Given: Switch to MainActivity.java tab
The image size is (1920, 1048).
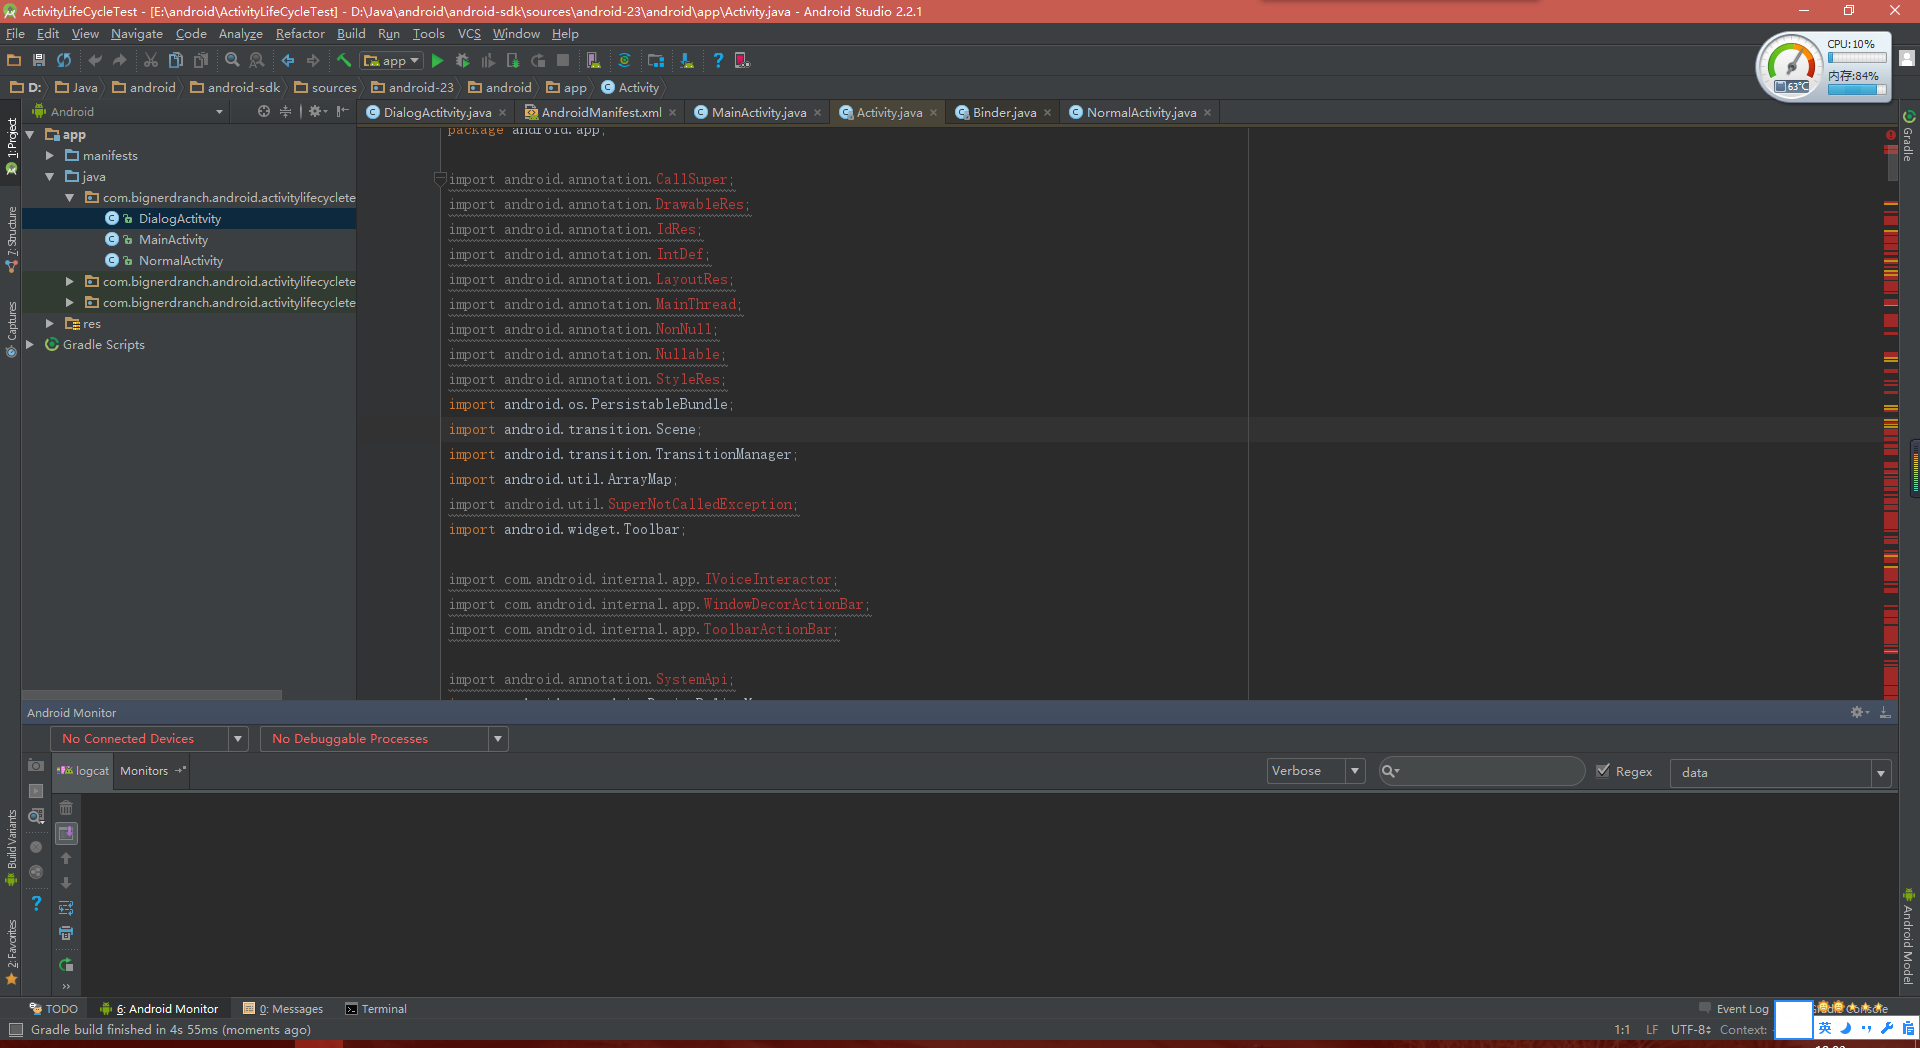Looking at the screenshot, I should (x=758, y=113).
